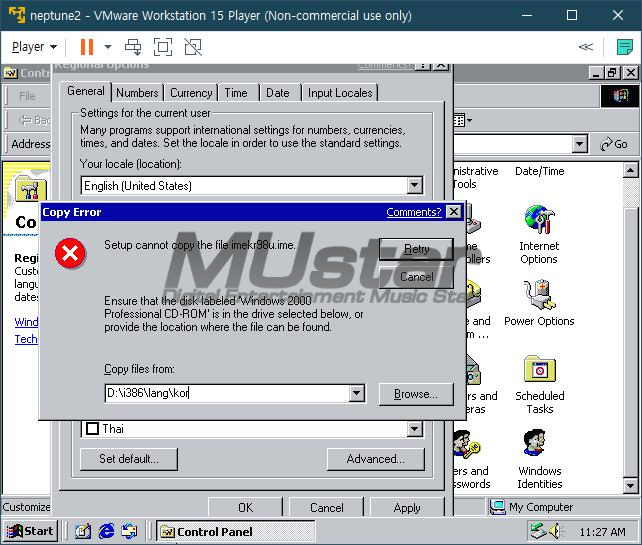
Task: Click Retry in the Copy Error dialog
Action: [416, 249]
